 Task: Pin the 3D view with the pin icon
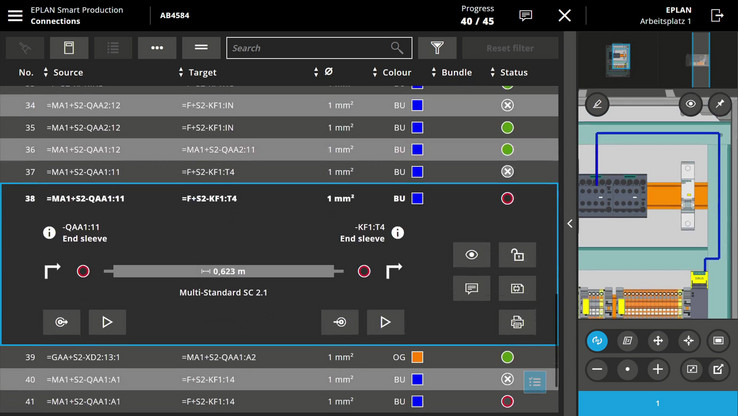click(718, 103)
